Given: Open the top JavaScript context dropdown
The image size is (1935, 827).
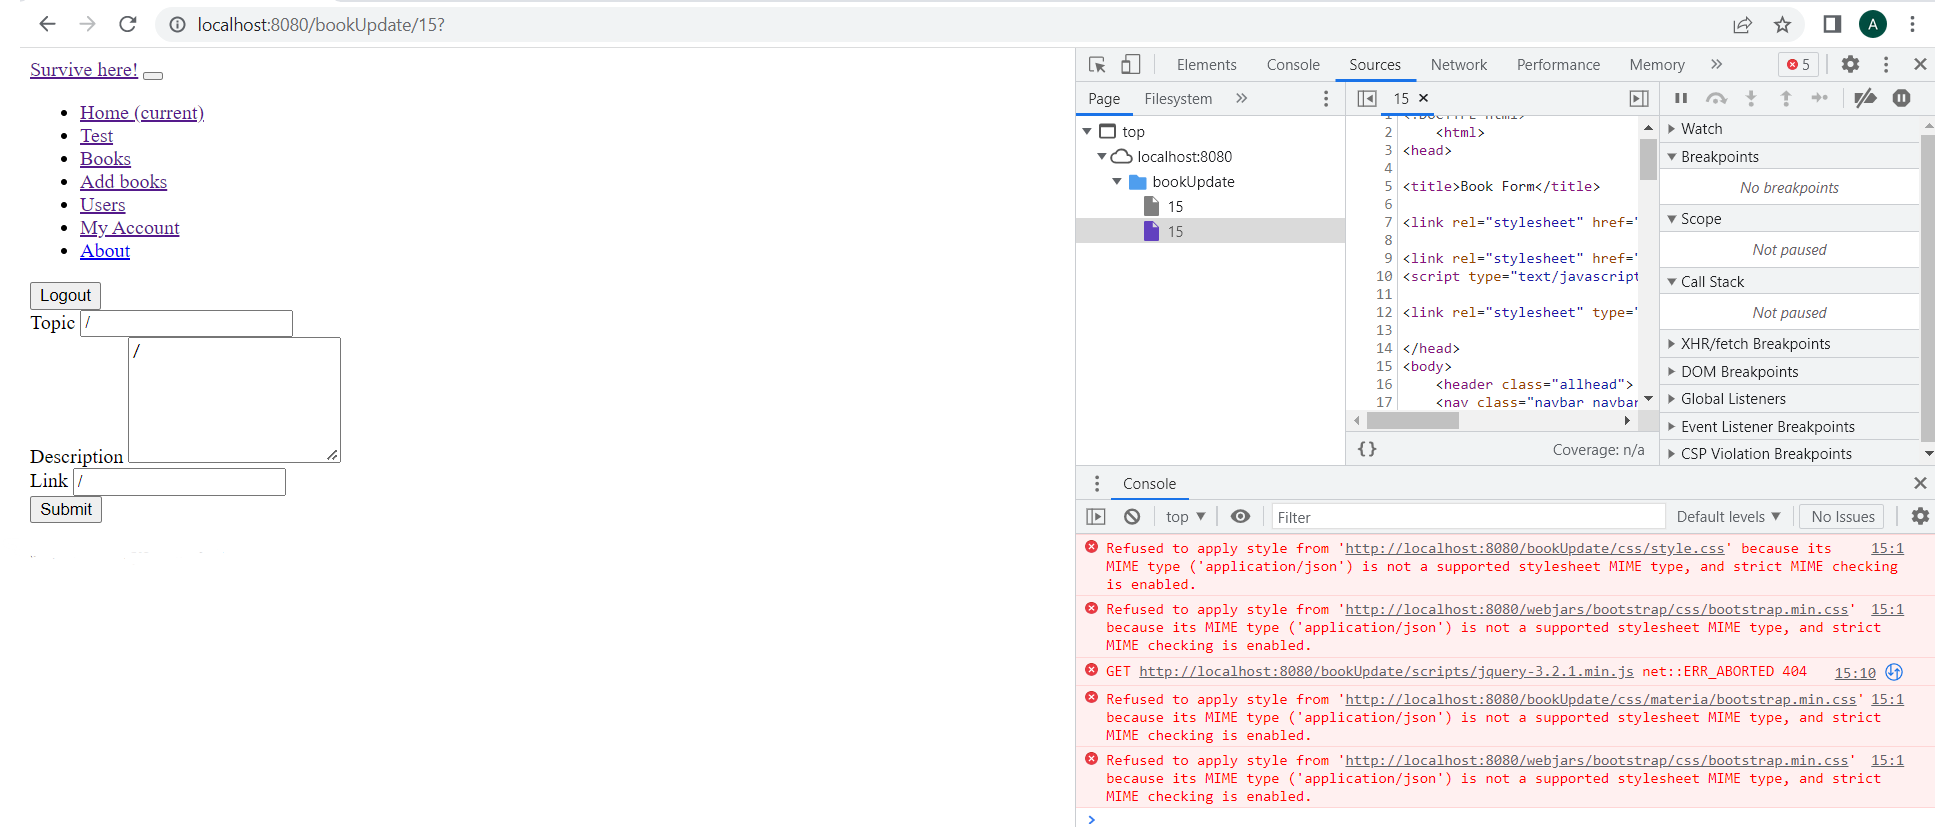Looking at the screenshot, I should click(1186, 517).
